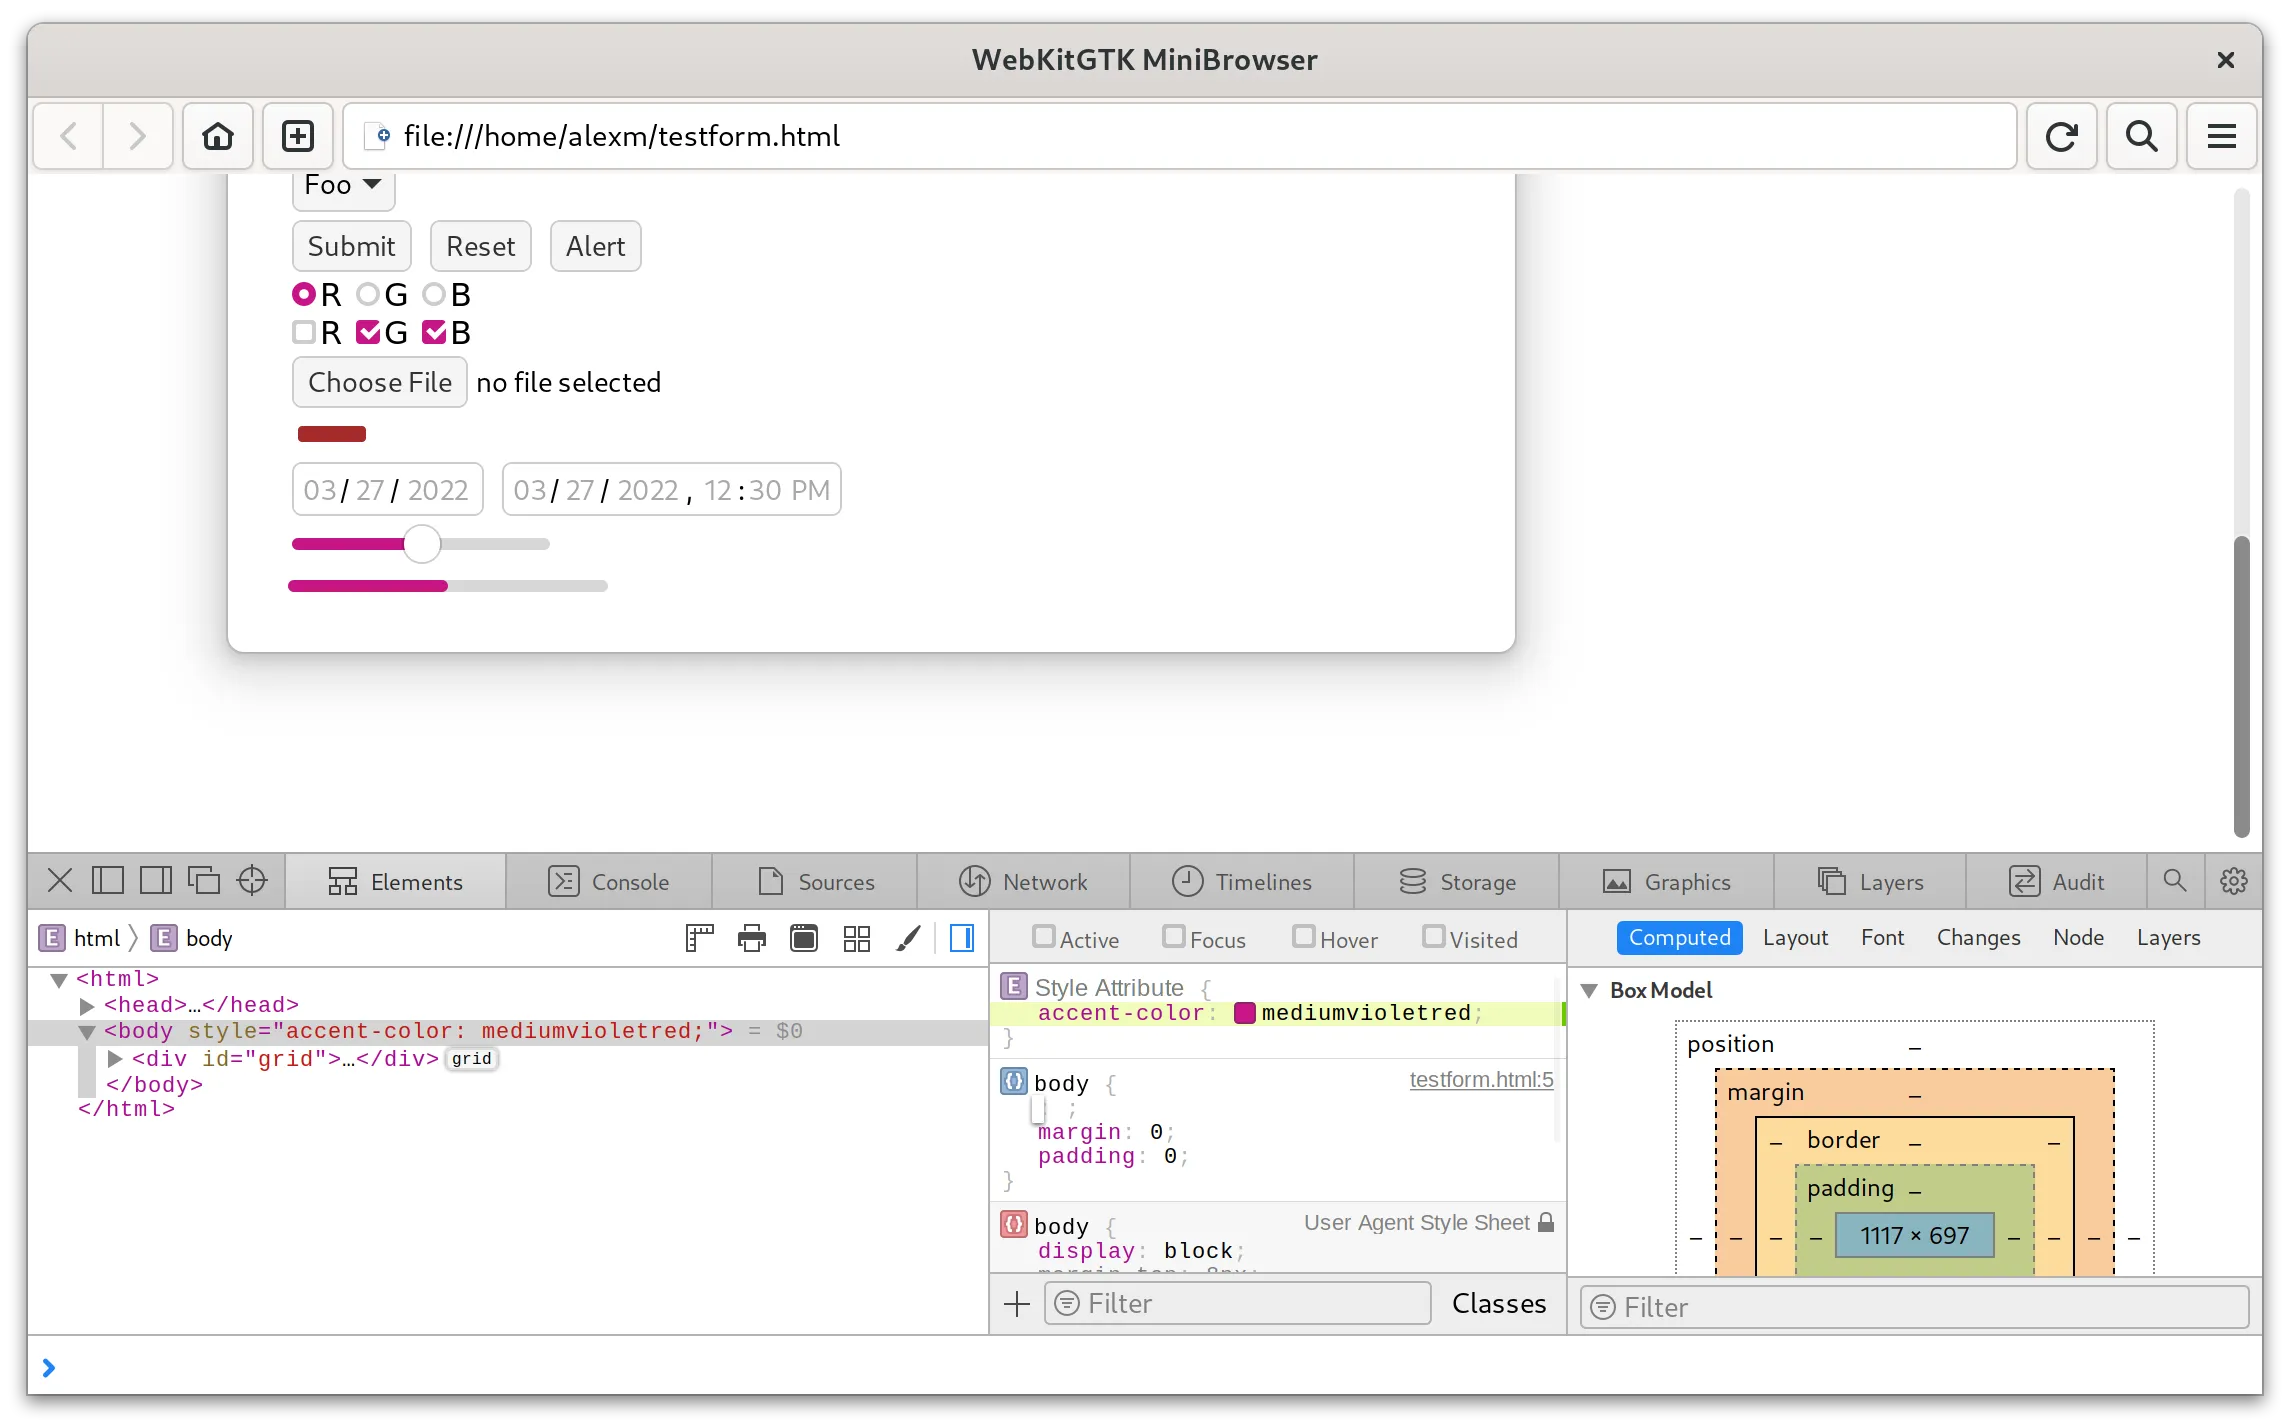Check the R checkbox
Viewport: 2290px width, 1428px height.
304,332
